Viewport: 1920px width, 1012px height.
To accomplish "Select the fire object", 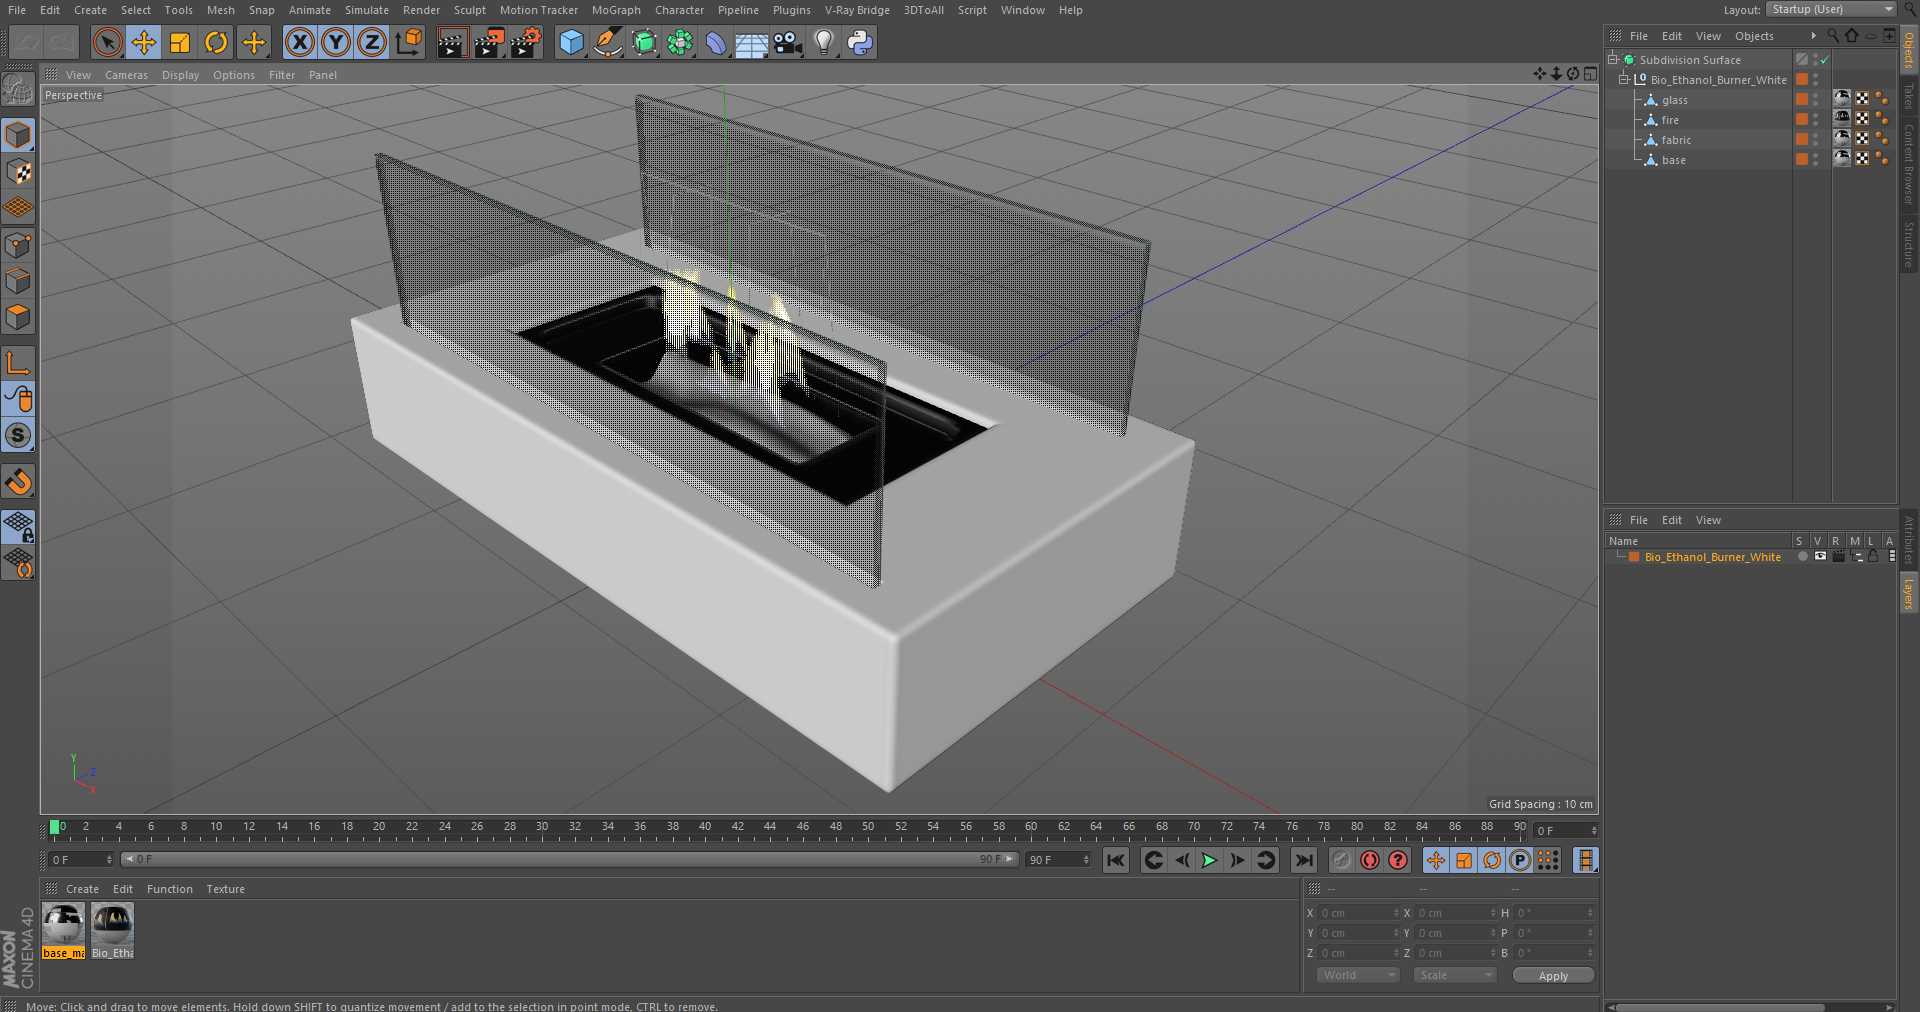I will 1670,120.
